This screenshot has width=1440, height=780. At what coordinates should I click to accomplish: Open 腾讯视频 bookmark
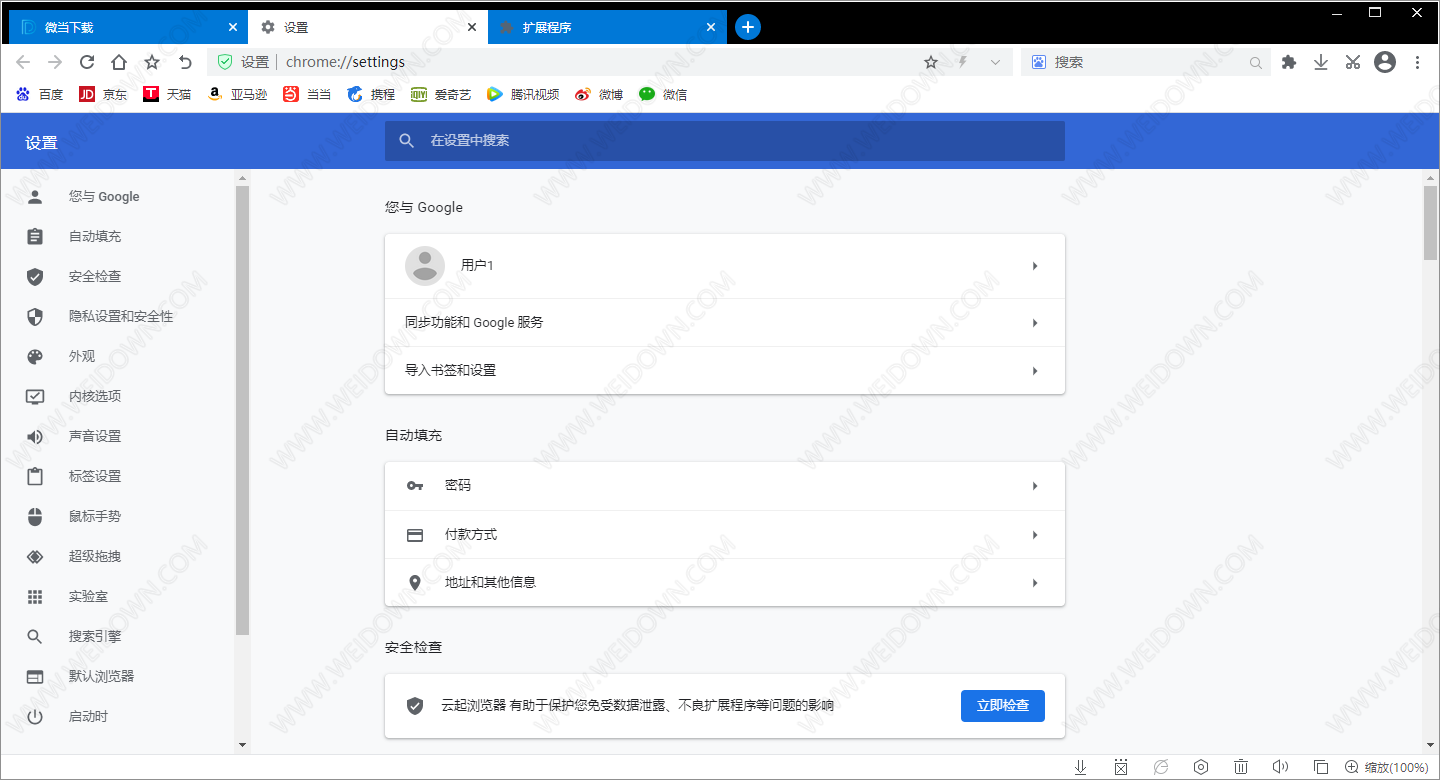click(x=523, y=94)
